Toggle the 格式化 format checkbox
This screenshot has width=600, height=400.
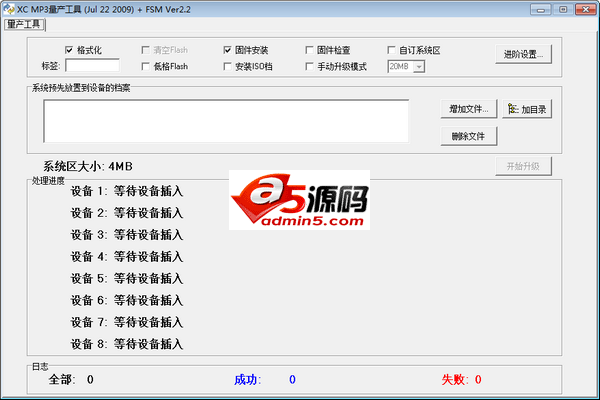(x=69, y=50)
